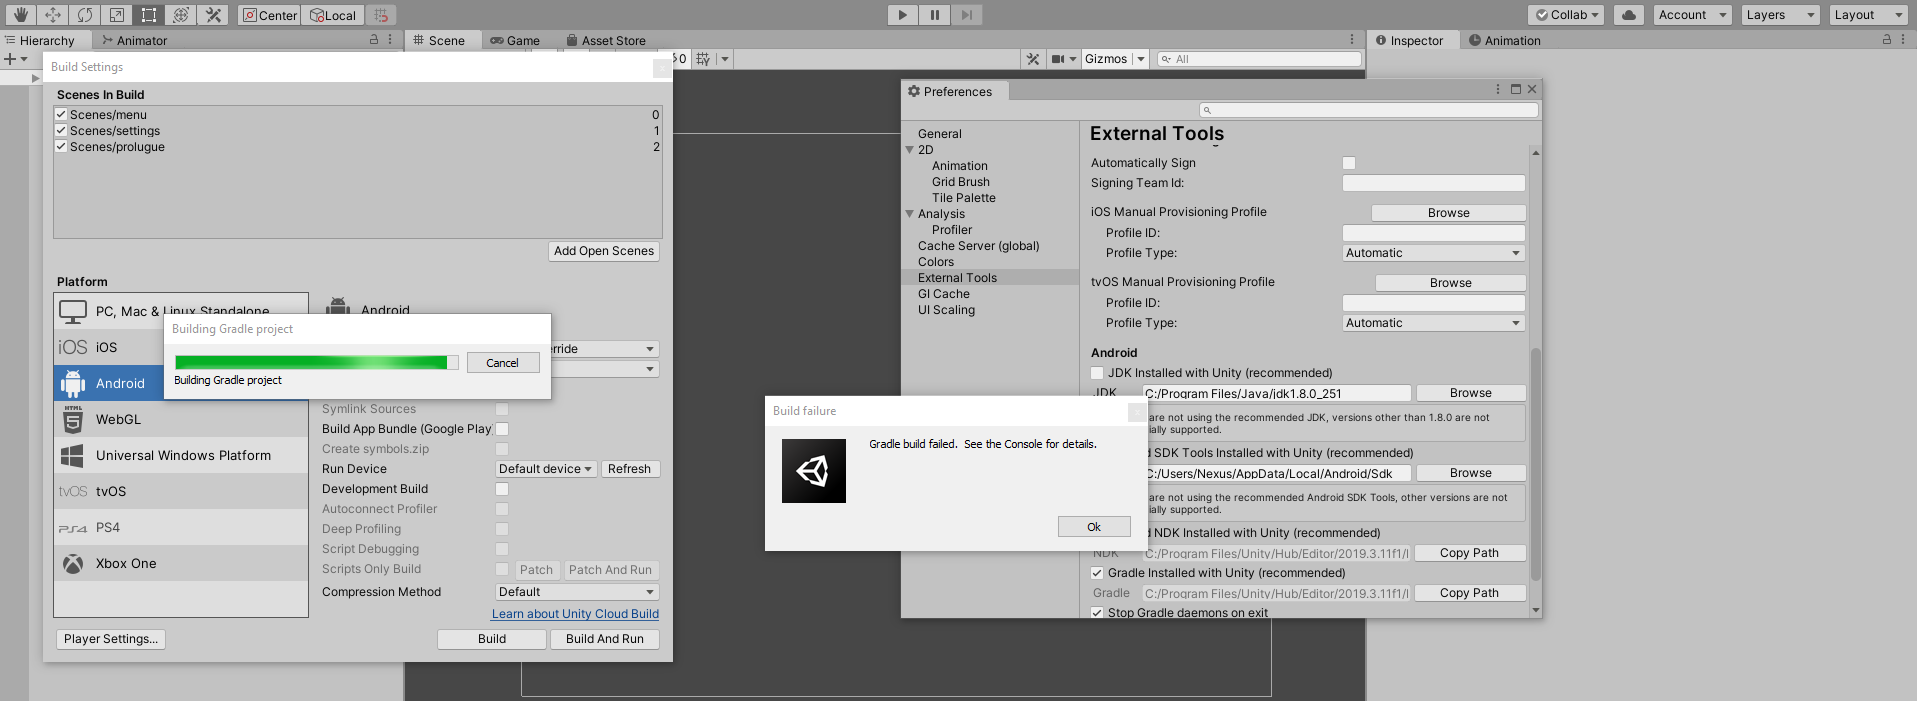Collapse the Analysis preferences section
The width and height of the screenshot is (1917, 701).
click(910, 214)
